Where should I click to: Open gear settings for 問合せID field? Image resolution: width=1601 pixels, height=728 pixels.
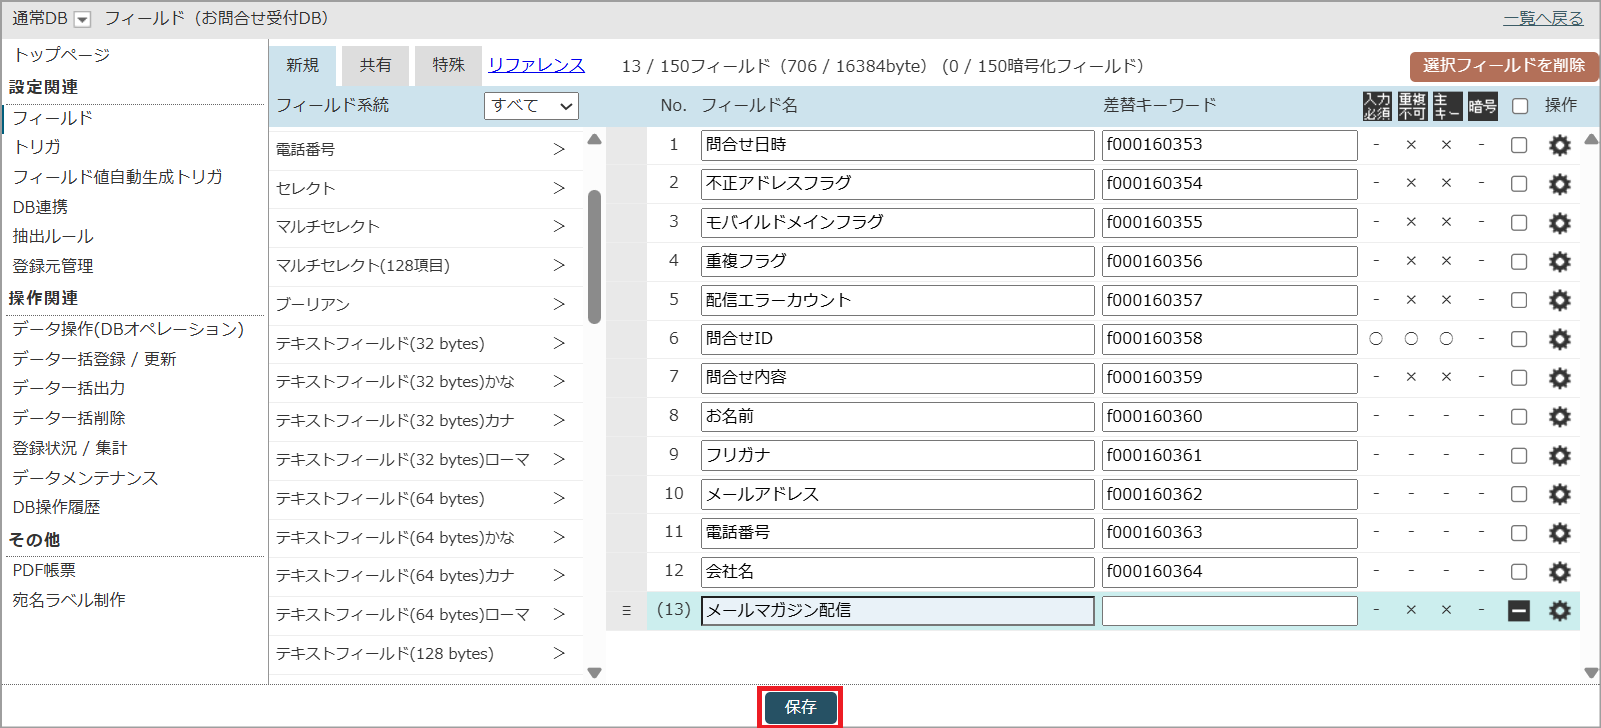tap(1559, 340)
